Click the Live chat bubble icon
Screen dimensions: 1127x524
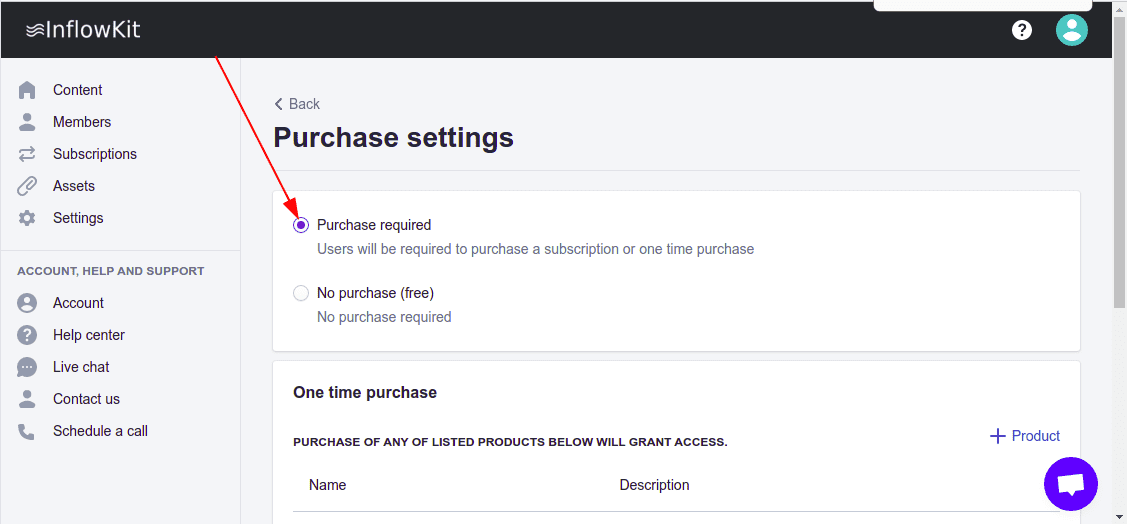[27, 367]
